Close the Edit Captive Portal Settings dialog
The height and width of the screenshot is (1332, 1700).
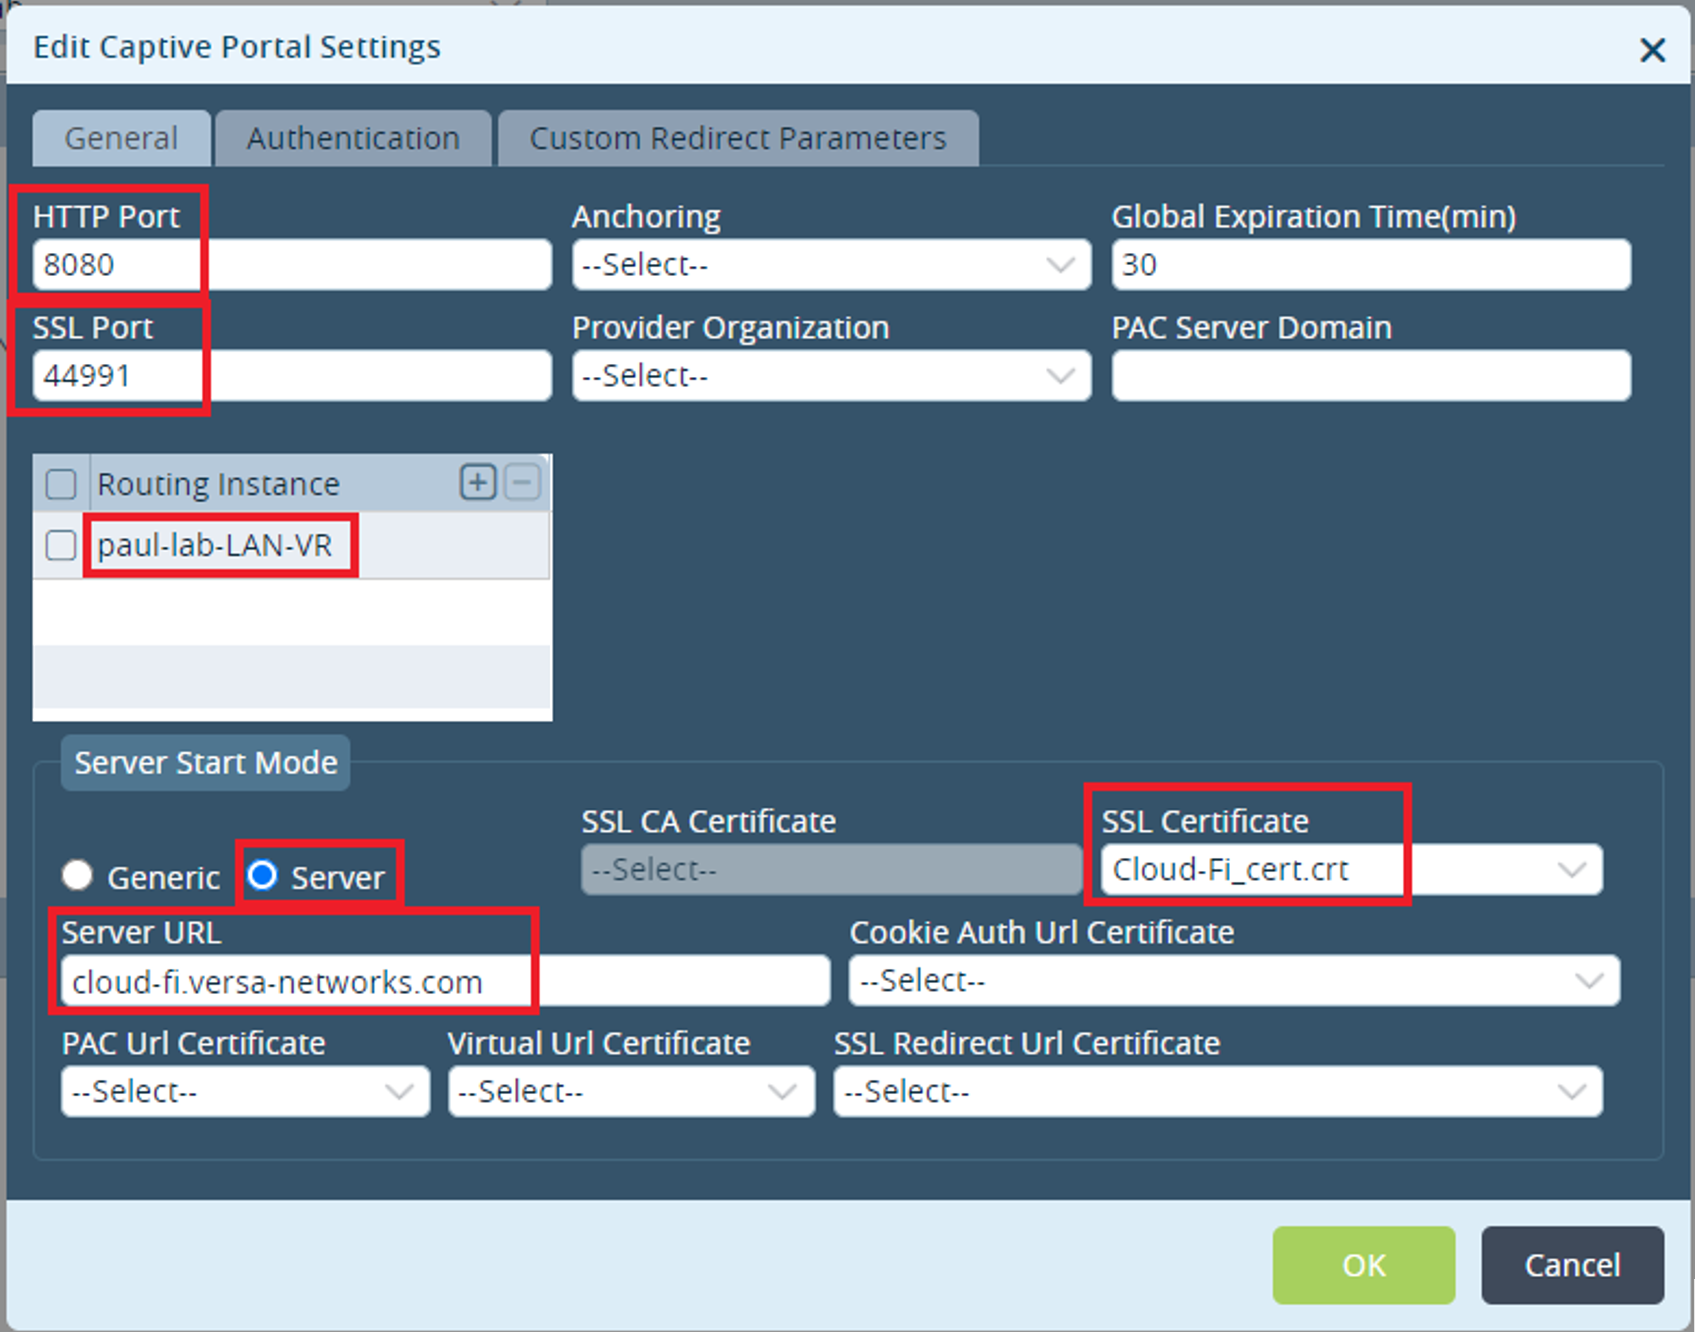[1652, 49]
